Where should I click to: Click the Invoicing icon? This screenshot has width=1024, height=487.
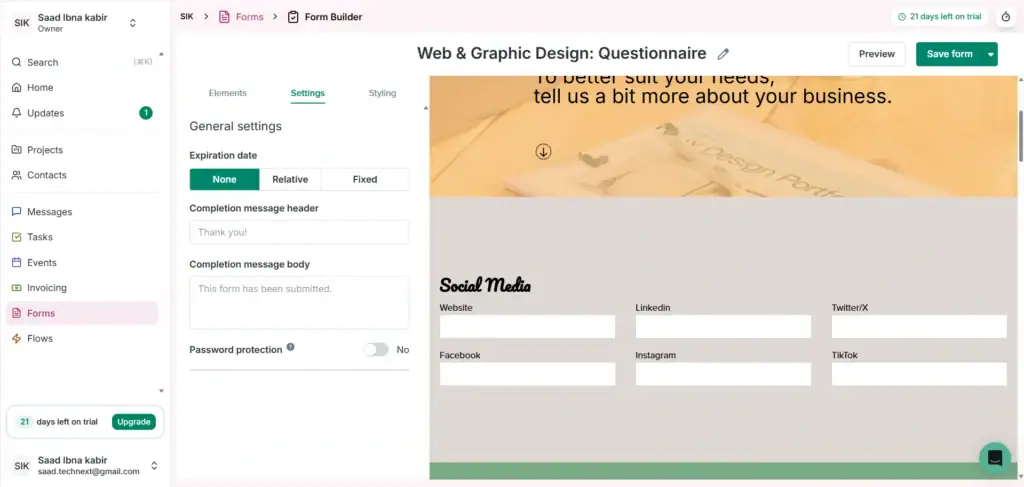tap(16, 288)
